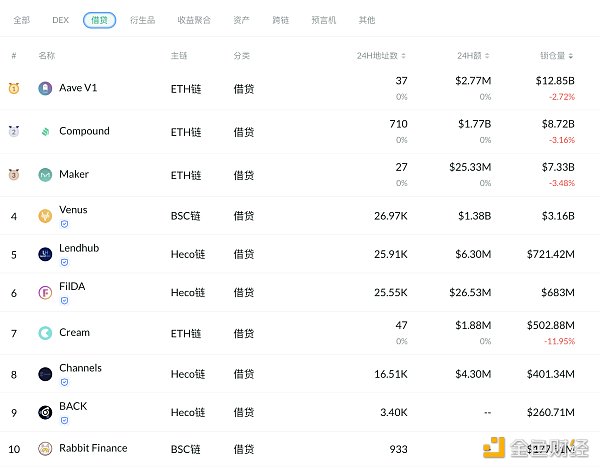
Task: Open the 收益聚合 tab
Action: pos(193,20)
